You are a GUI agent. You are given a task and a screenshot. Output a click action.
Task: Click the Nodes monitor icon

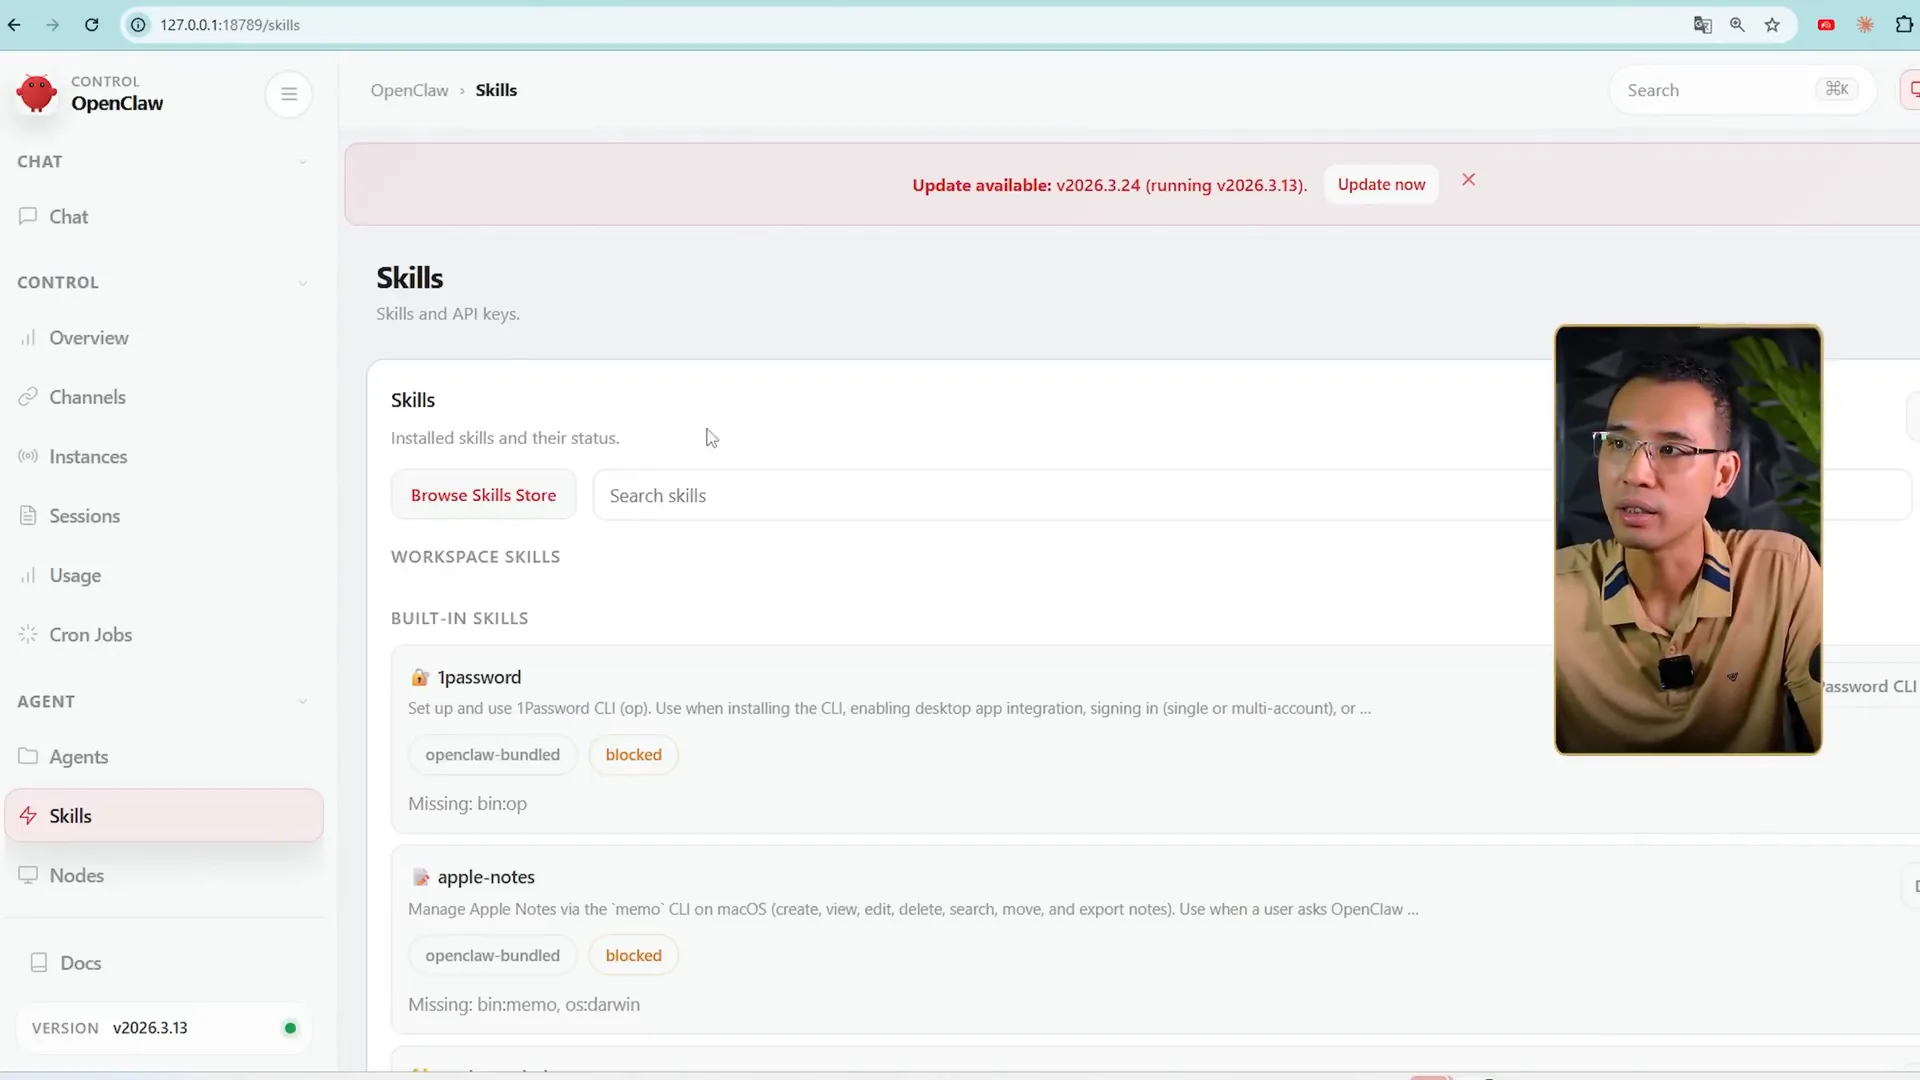coord(28,875)
